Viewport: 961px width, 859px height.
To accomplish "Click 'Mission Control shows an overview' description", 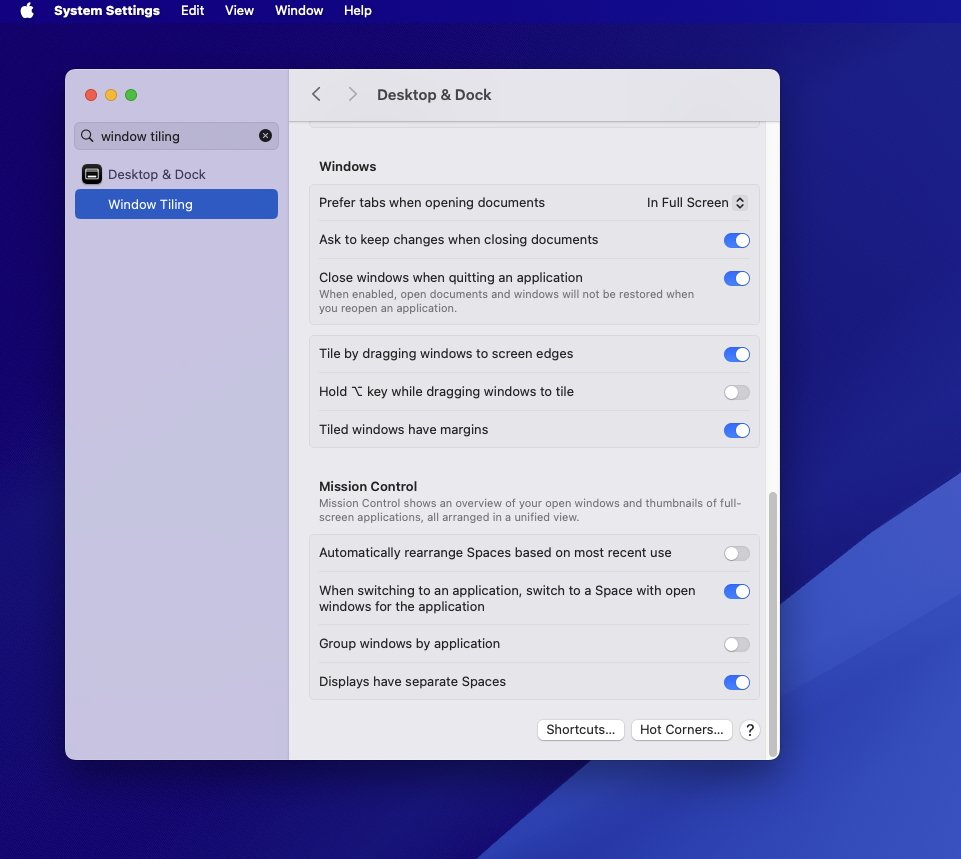I will [x=530, y=510].
